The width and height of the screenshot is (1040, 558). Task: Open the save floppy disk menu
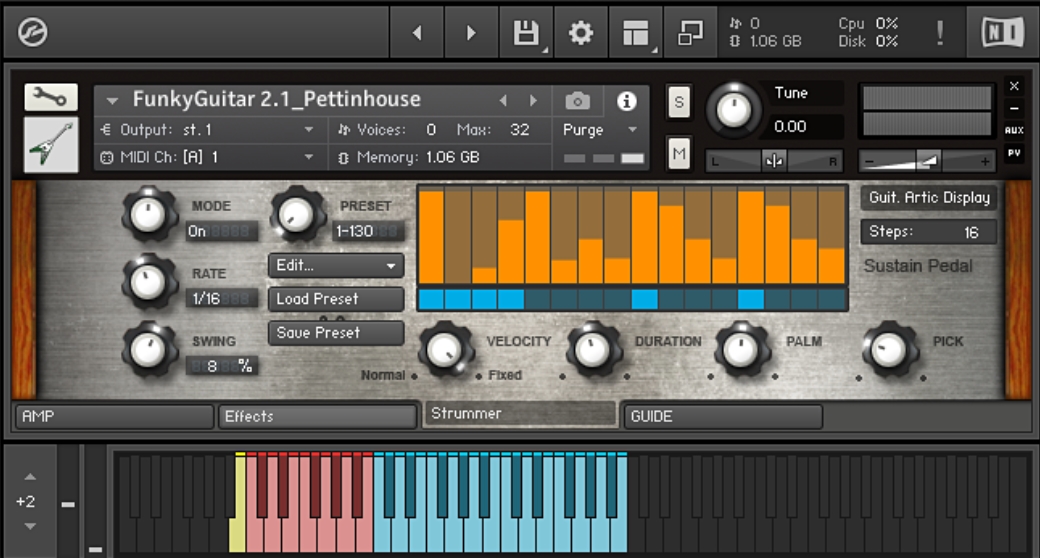(x=527, y=33)
